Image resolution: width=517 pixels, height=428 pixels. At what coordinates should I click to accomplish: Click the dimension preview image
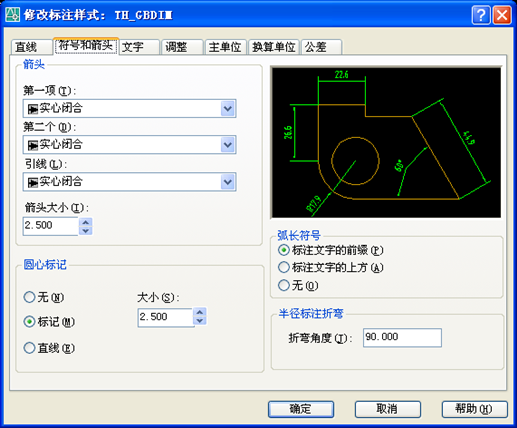[386, 142]
